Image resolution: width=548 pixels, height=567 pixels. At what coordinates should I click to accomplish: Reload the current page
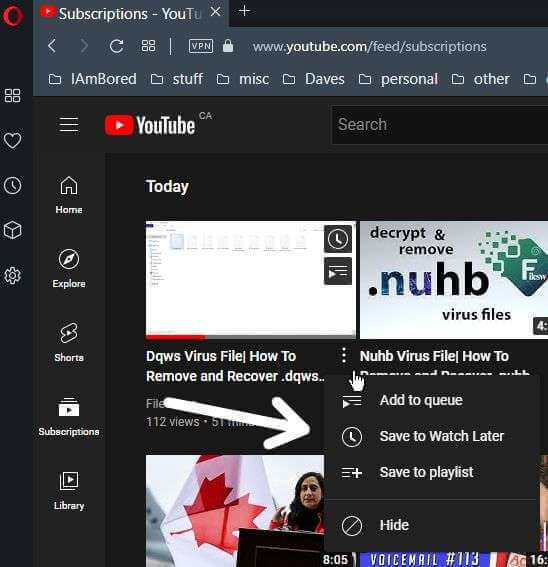(116, 46)
